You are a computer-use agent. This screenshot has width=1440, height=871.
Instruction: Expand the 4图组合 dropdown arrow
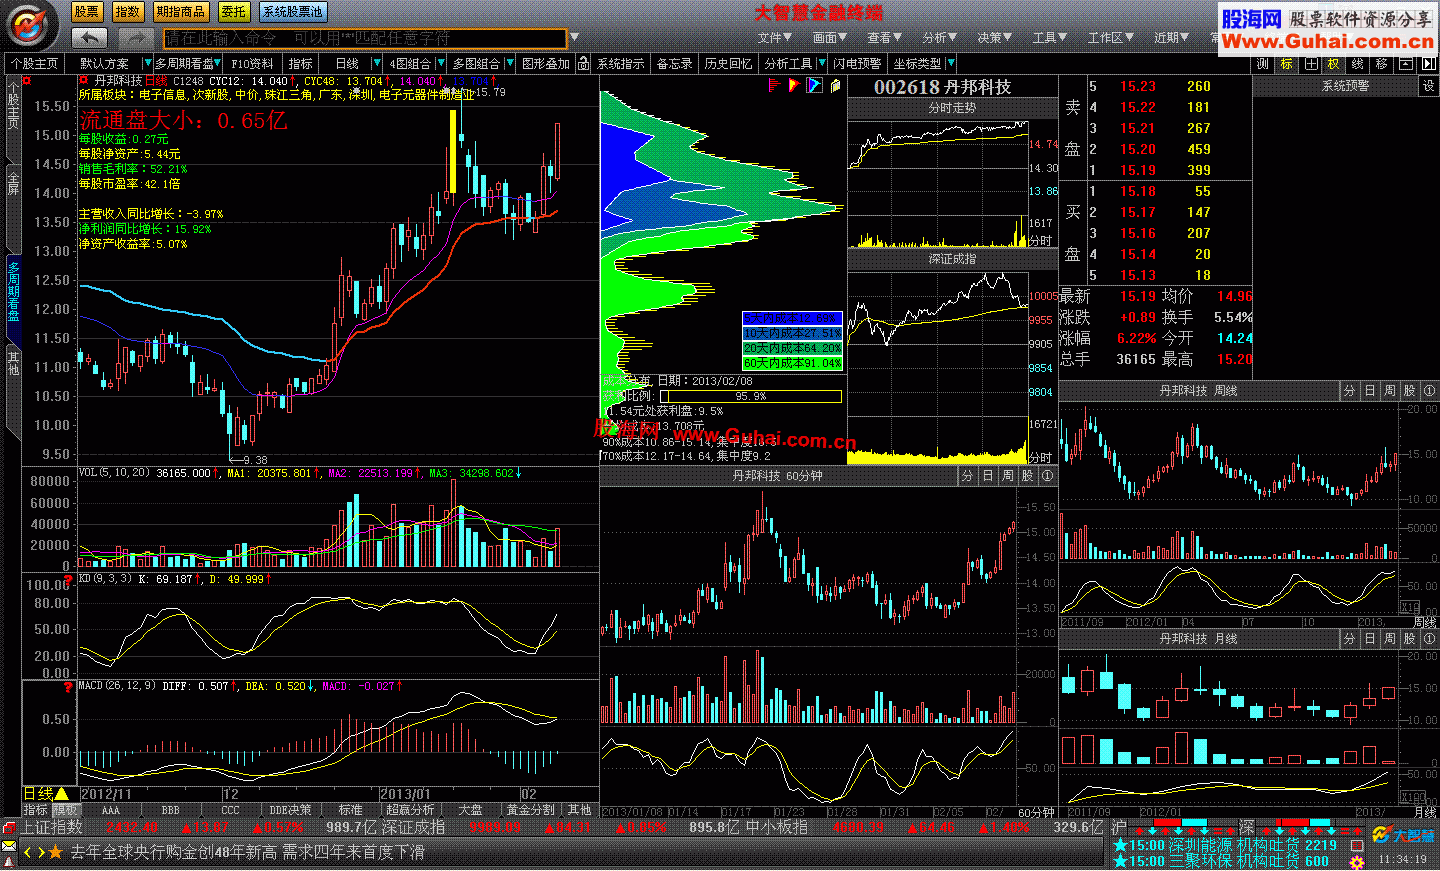point(439,63)
